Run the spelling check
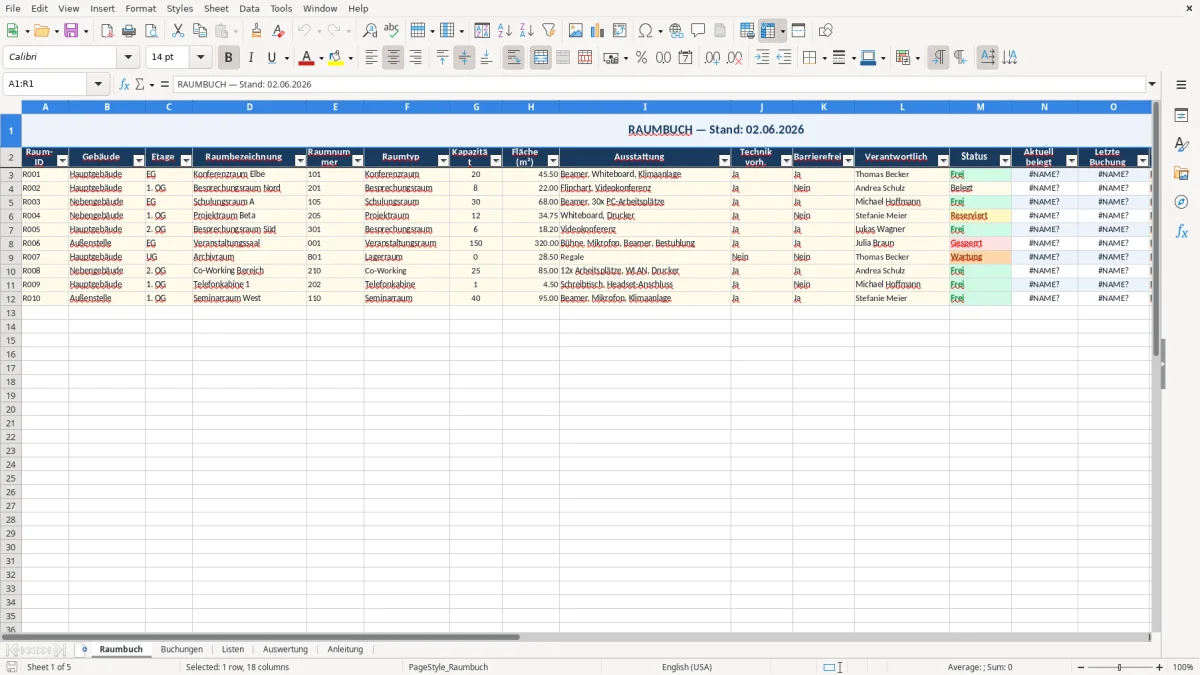The image size is (1200, 675). tap(392, 31)
